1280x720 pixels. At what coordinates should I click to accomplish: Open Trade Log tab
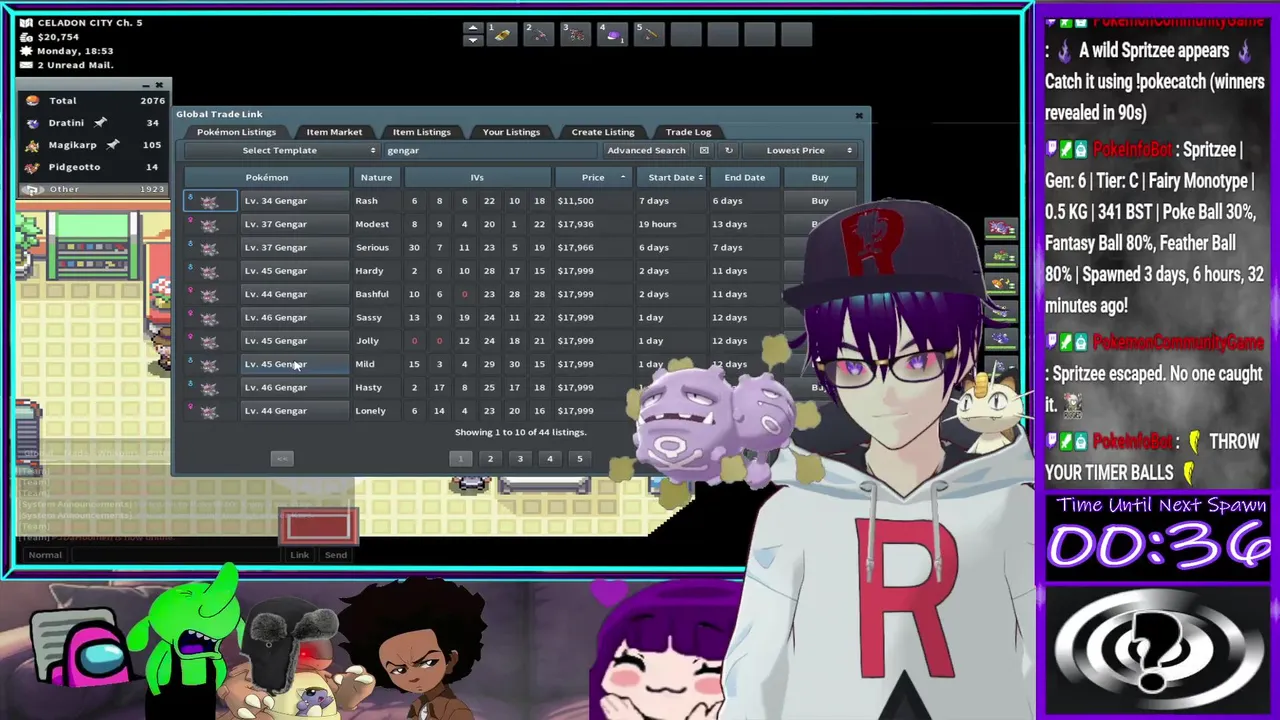tap(688, 132)
